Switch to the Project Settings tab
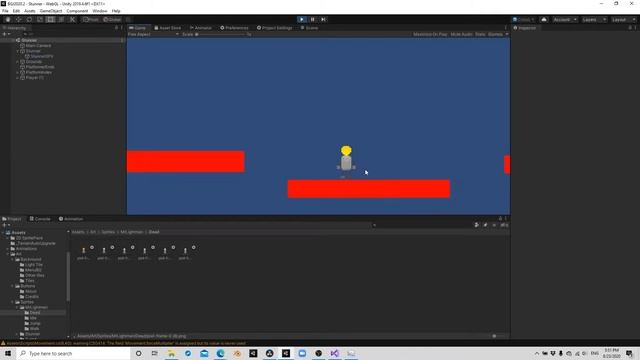 (x=274, y=28)
